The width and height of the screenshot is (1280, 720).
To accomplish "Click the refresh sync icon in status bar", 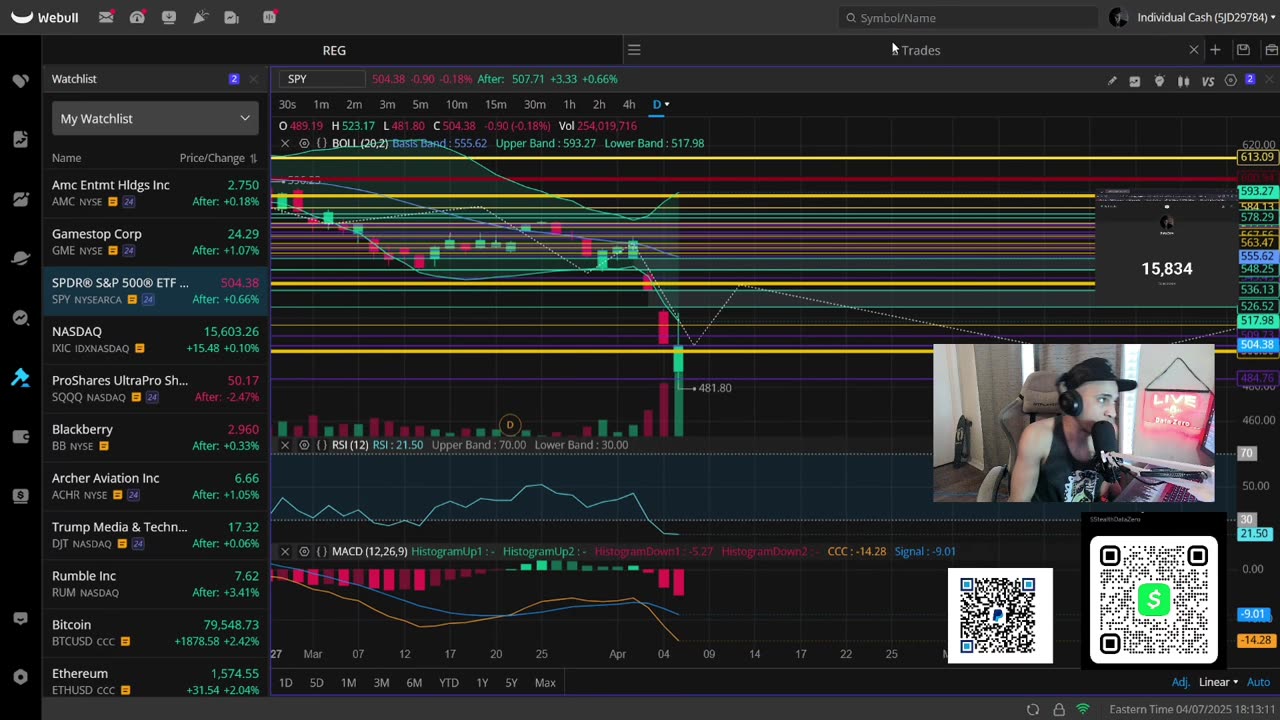I will 1033,709.
